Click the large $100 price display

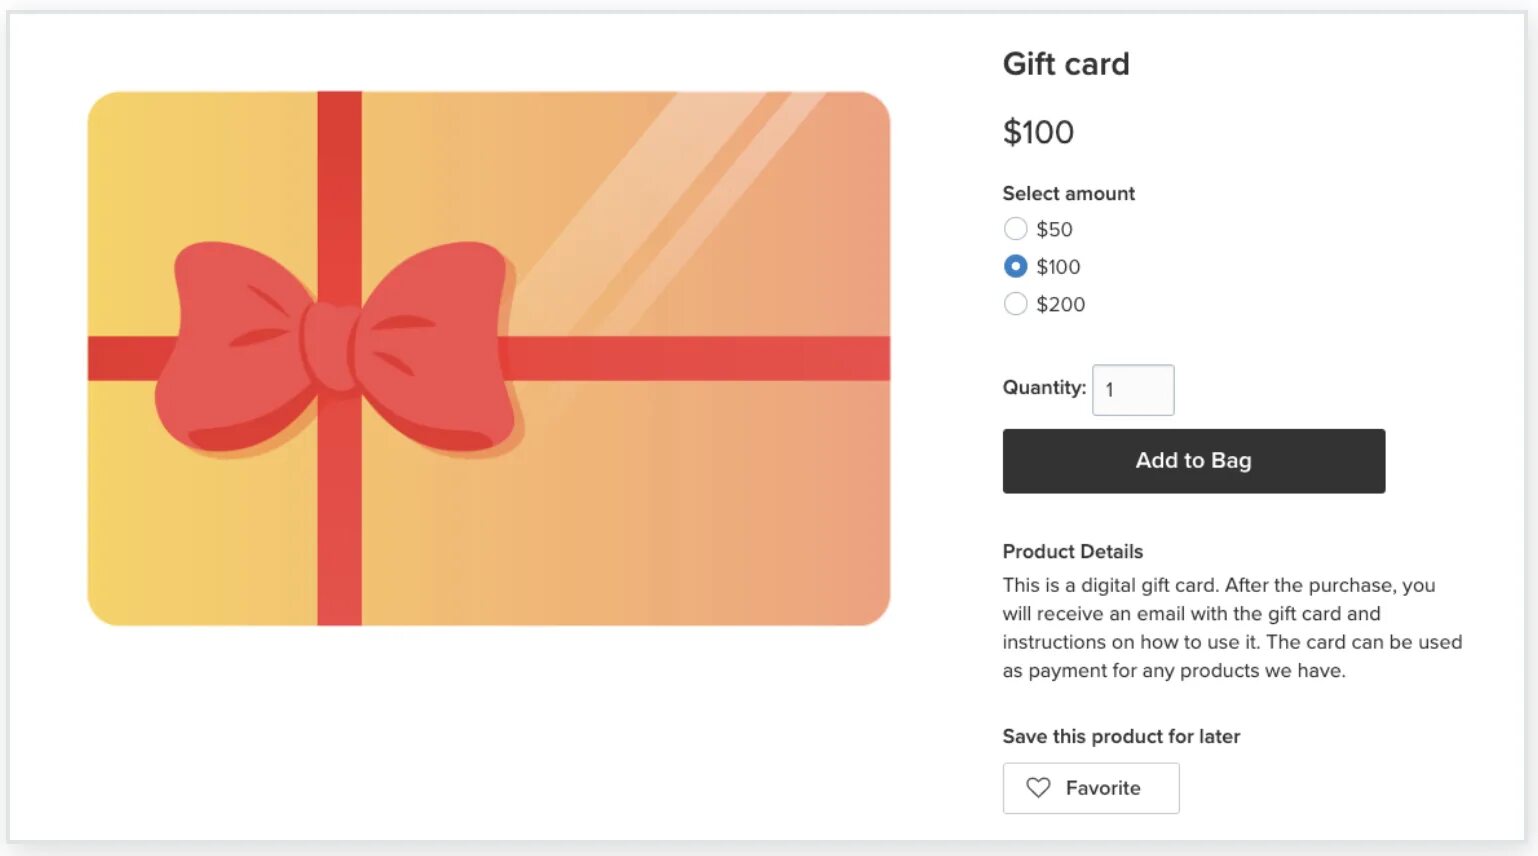point(1038,132)
